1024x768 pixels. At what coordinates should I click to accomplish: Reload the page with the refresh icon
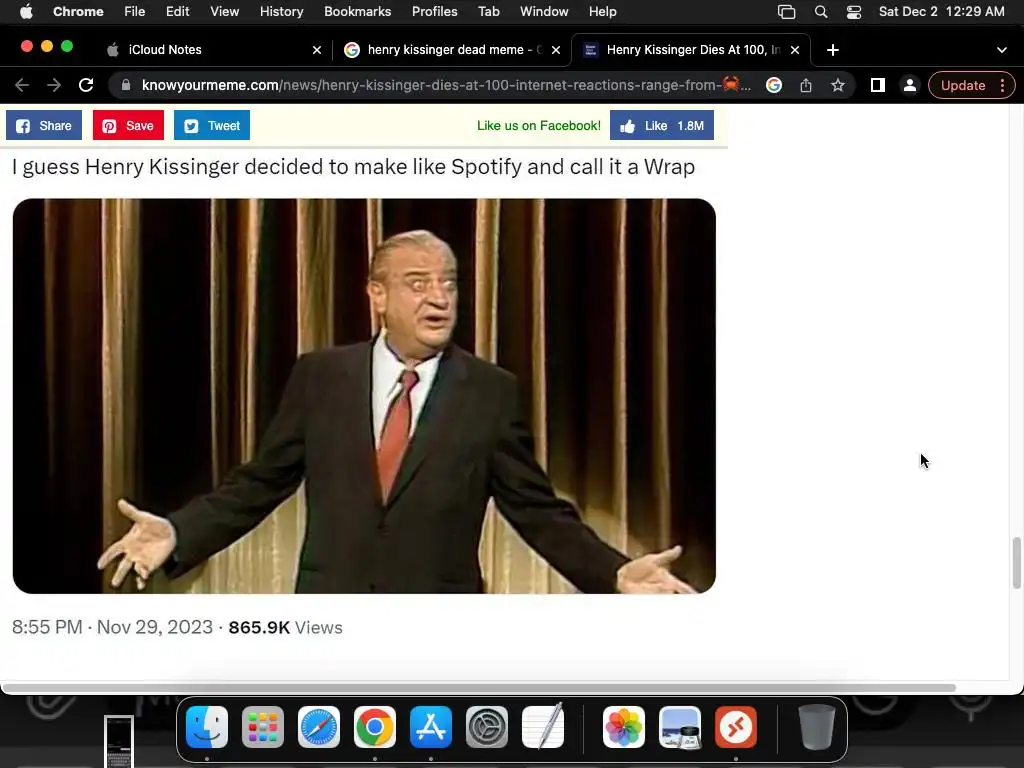(86, 85)
